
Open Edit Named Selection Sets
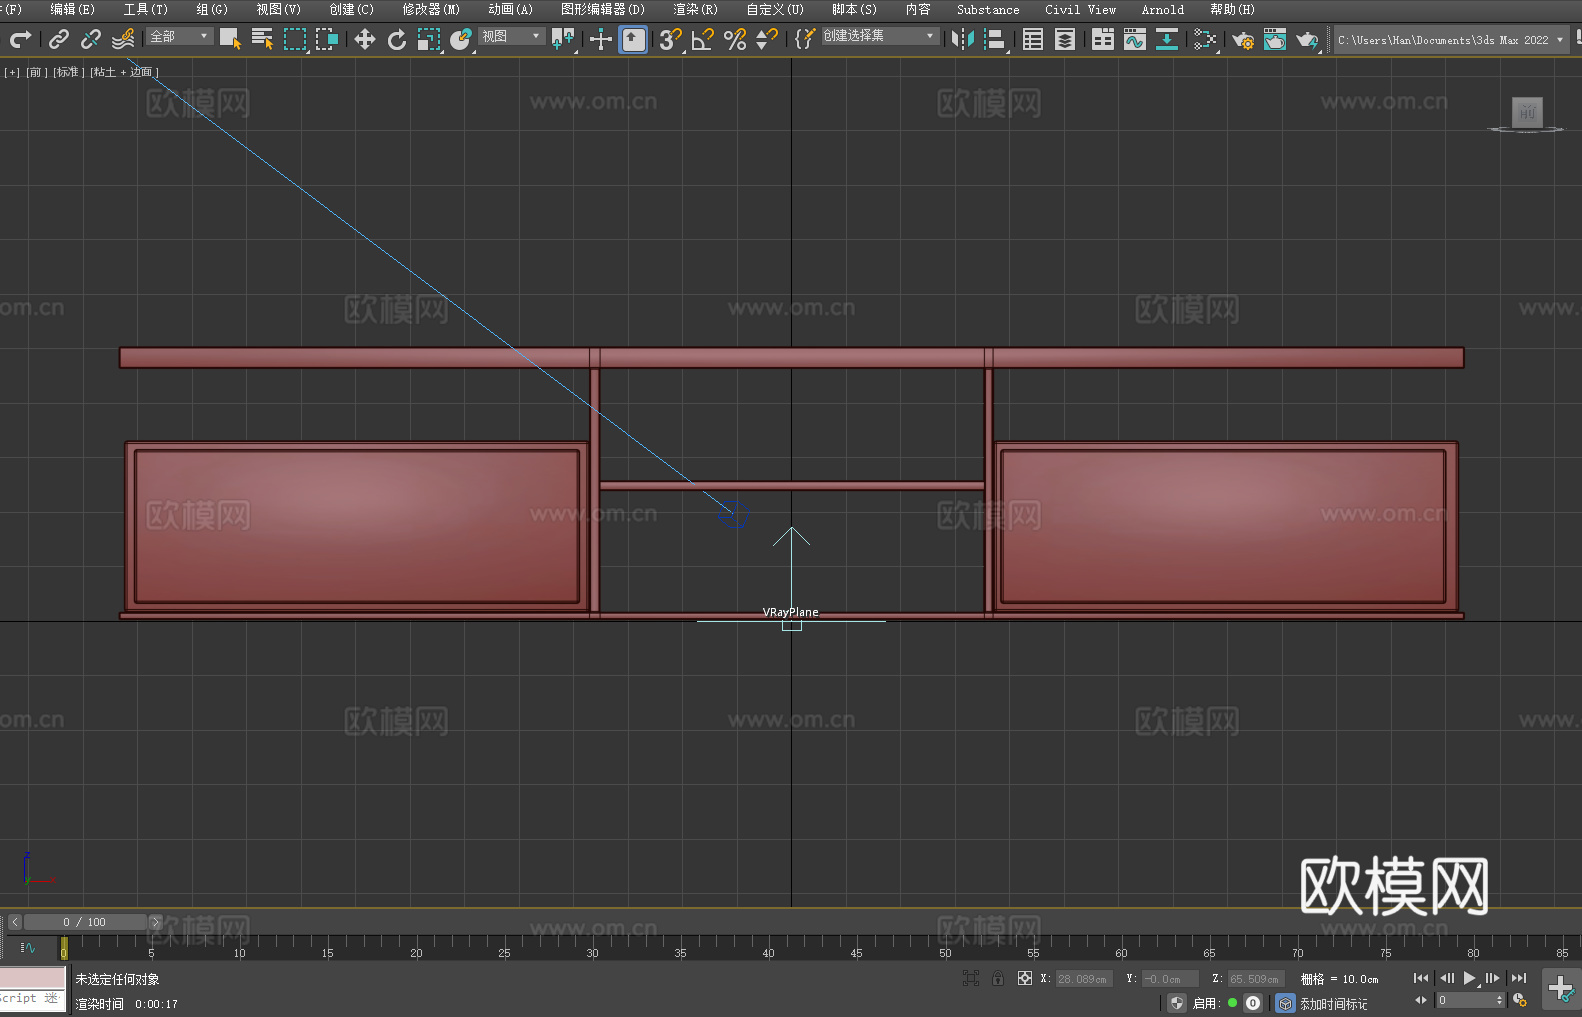pyautogui.click(x=805, y=39)
